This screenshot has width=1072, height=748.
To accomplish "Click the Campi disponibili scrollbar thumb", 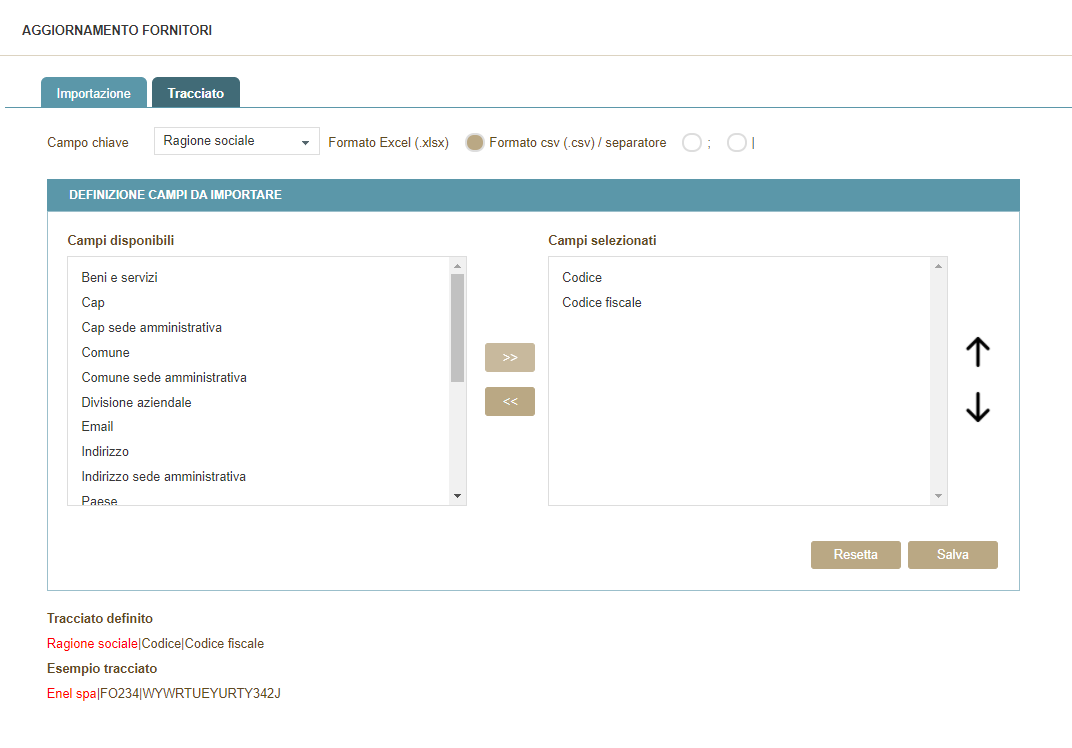I will [x=457, y=328].
